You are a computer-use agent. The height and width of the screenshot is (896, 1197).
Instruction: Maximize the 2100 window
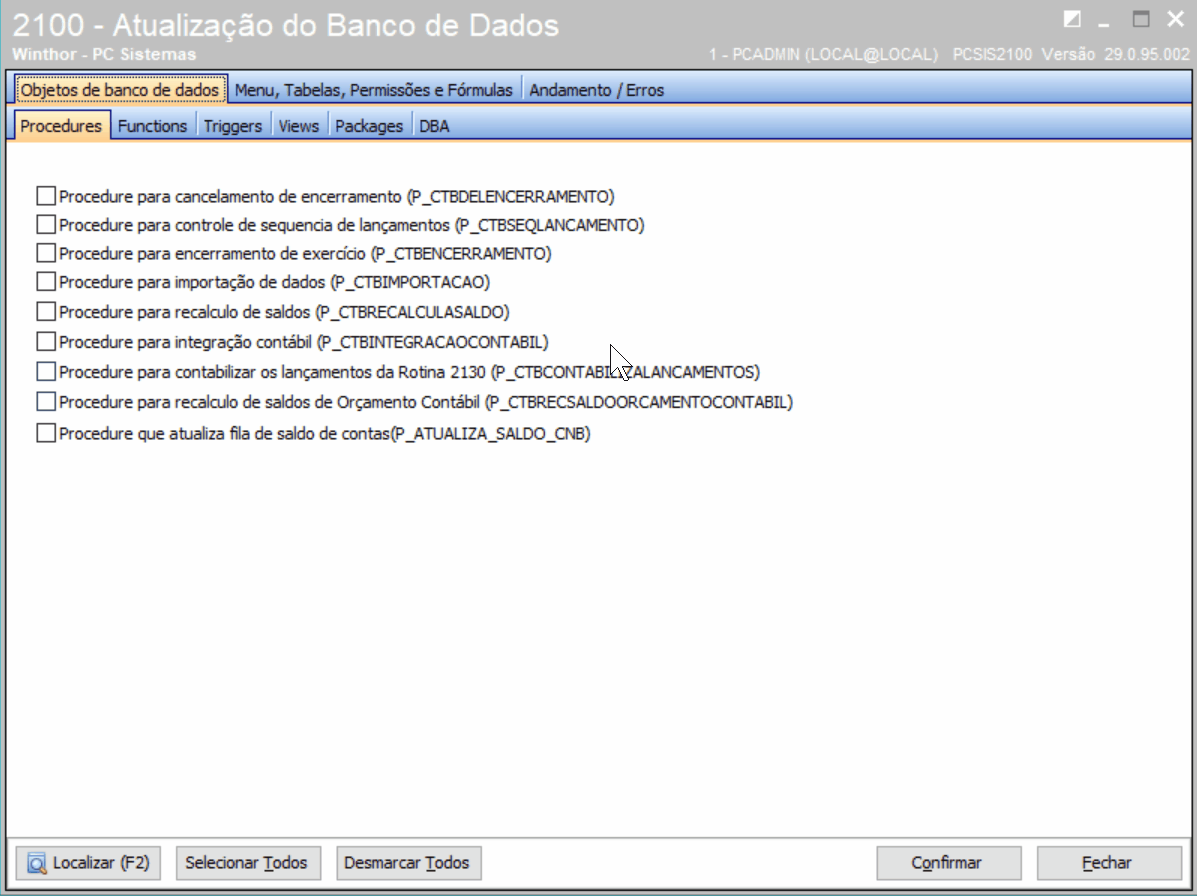click(1141, 19)
